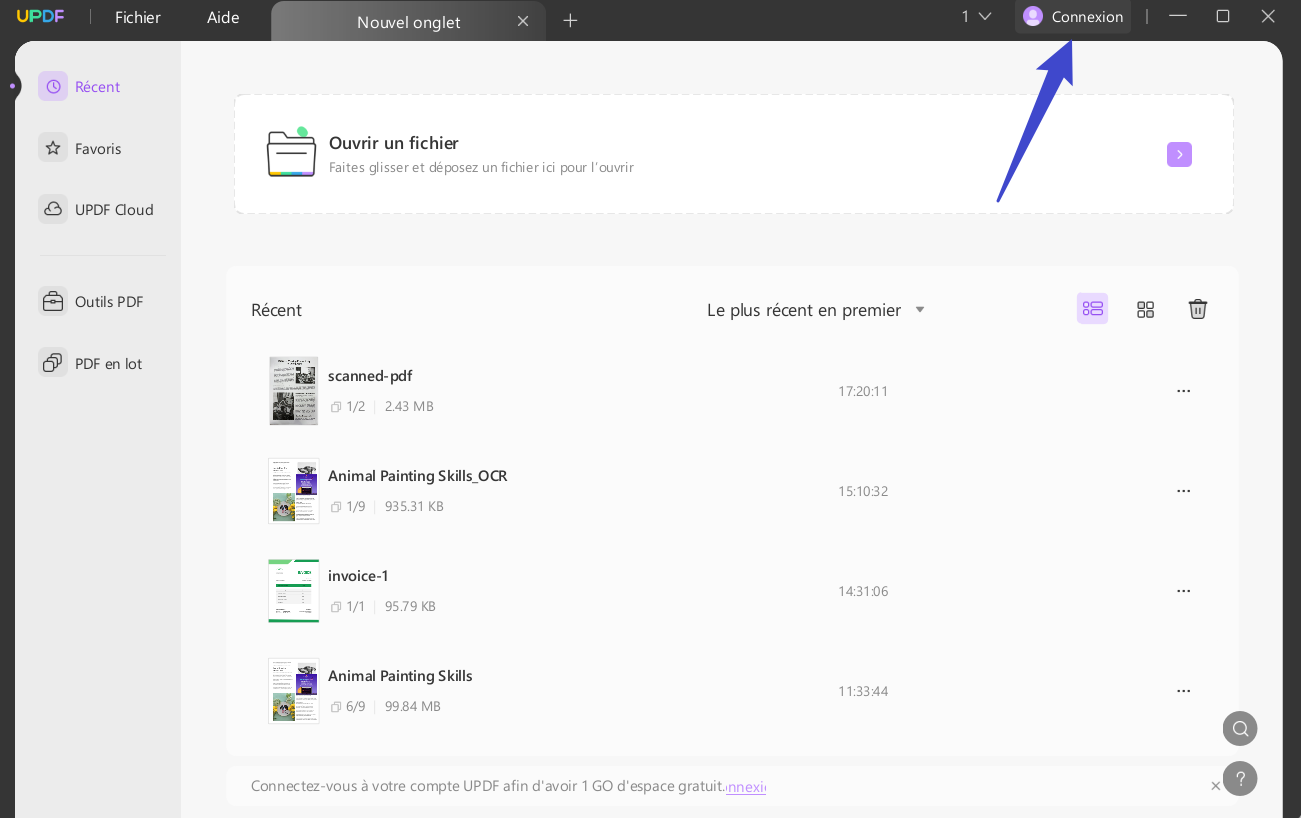Dismiss the bottom login banner
The height and width of the screenshot is (818, 1301).
coord(1216,786)
